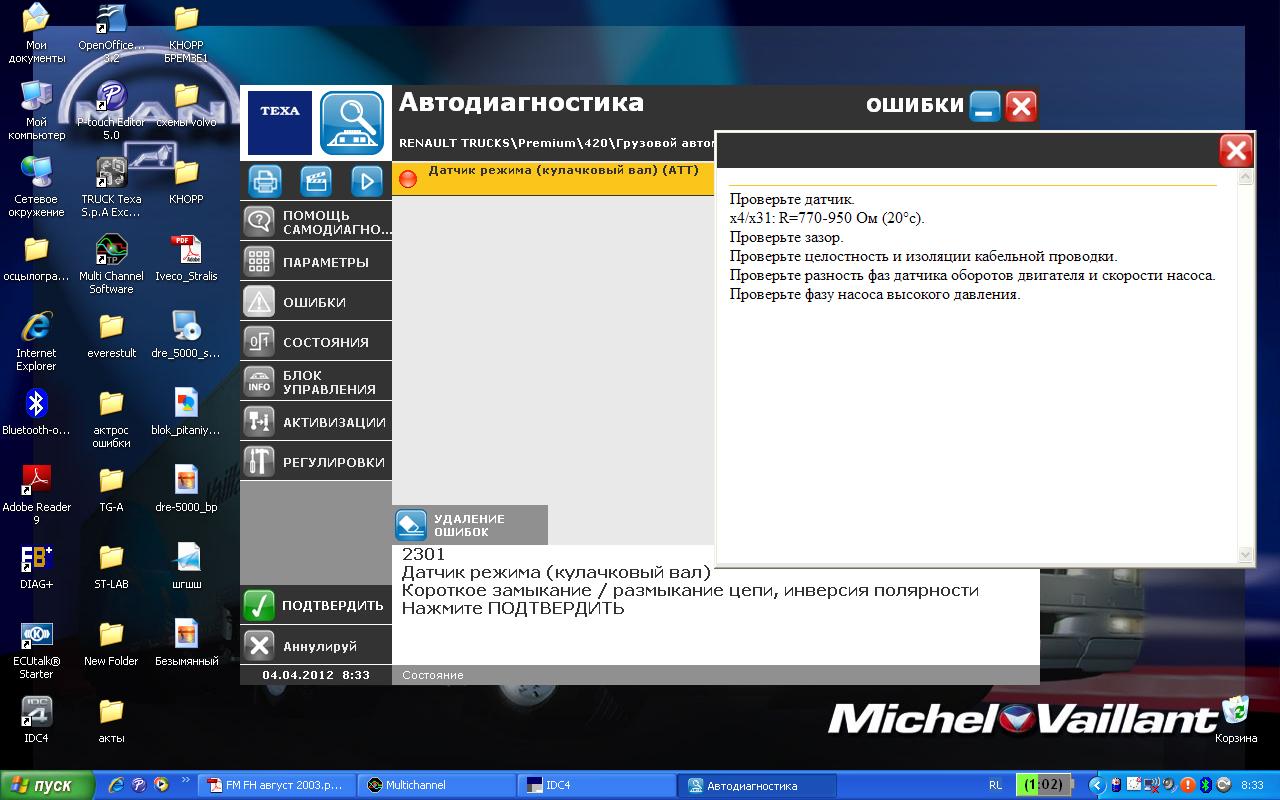1280x800 pixels.
Task: Click the green ПОДТВЕРДИТЬ button
Action: coord(316,605)
